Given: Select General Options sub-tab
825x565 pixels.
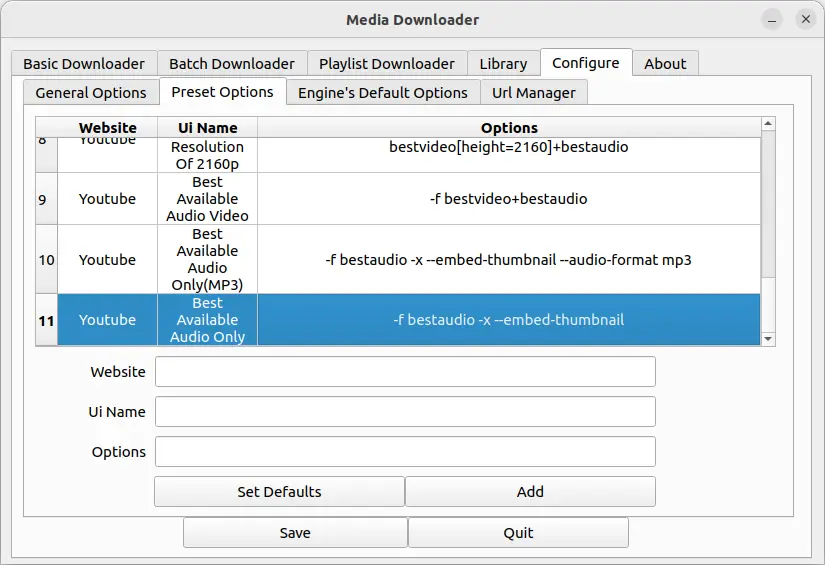Looking at the screenshot, I should tap(91, 93).
